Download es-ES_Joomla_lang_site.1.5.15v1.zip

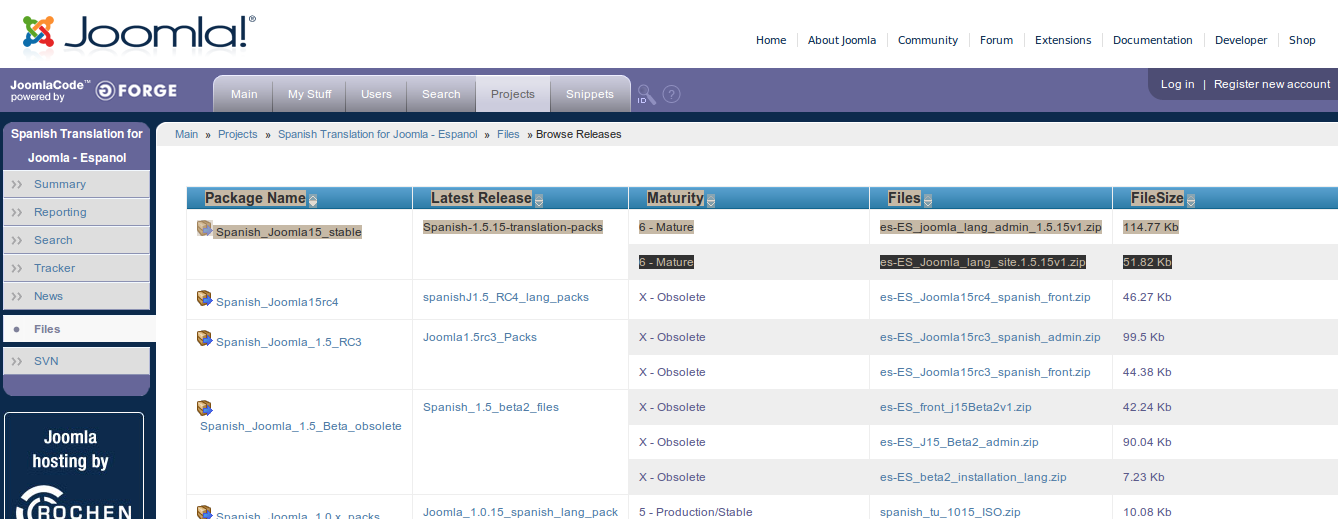983,262
